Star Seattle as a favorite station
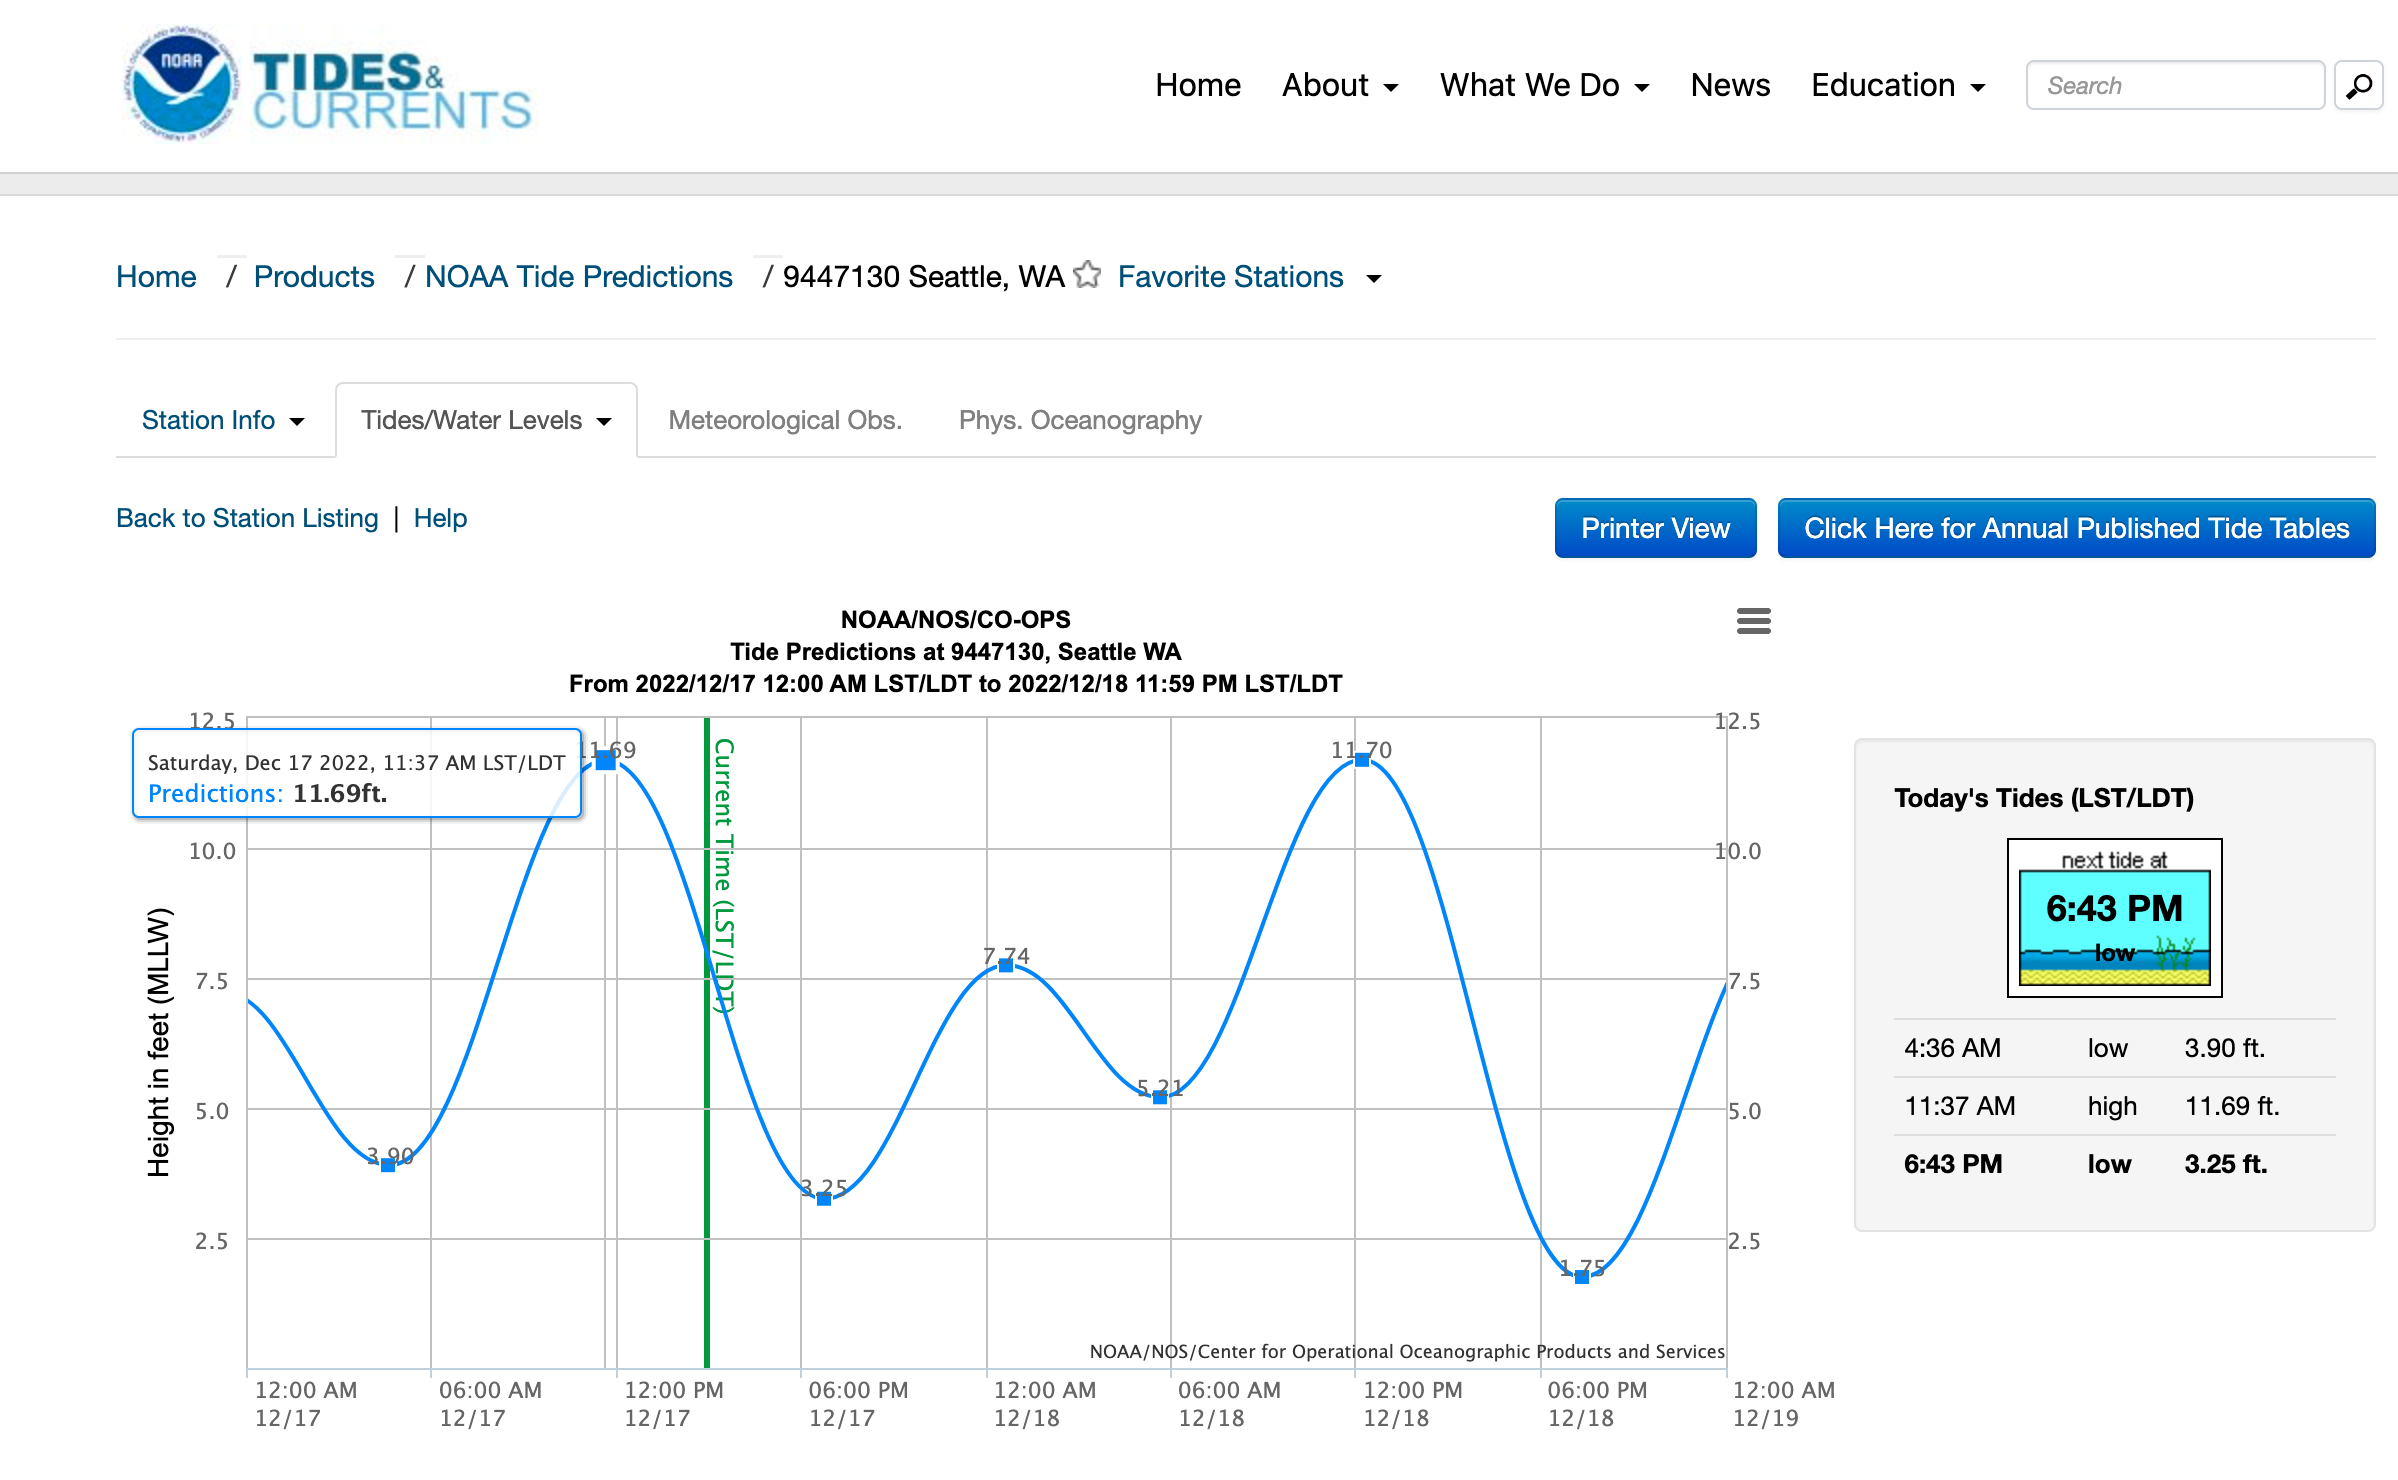The width and height of the screenshot is (2398, 1480). click(x=1087, y=275)
